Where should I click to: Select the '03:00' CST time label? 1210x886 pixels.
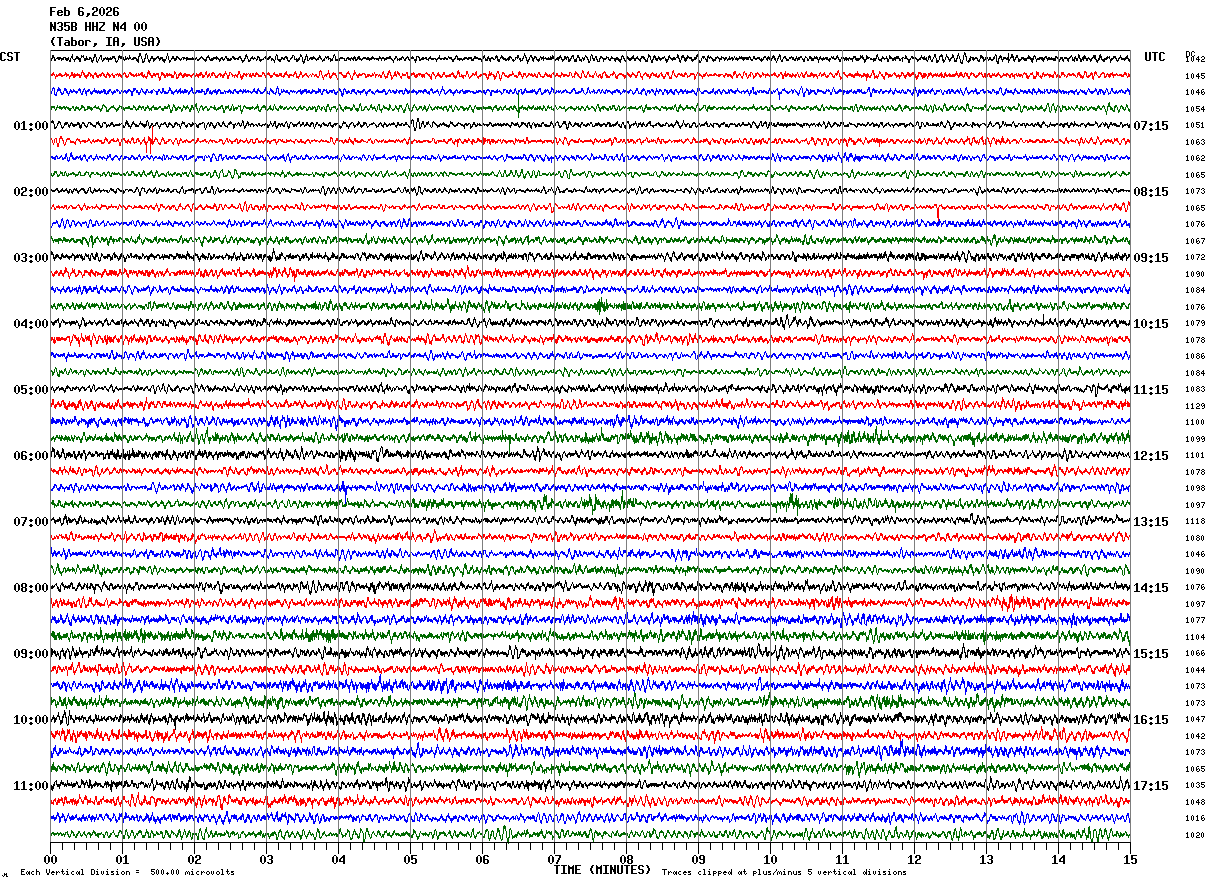pyautogui.click(x=31, y=258)
